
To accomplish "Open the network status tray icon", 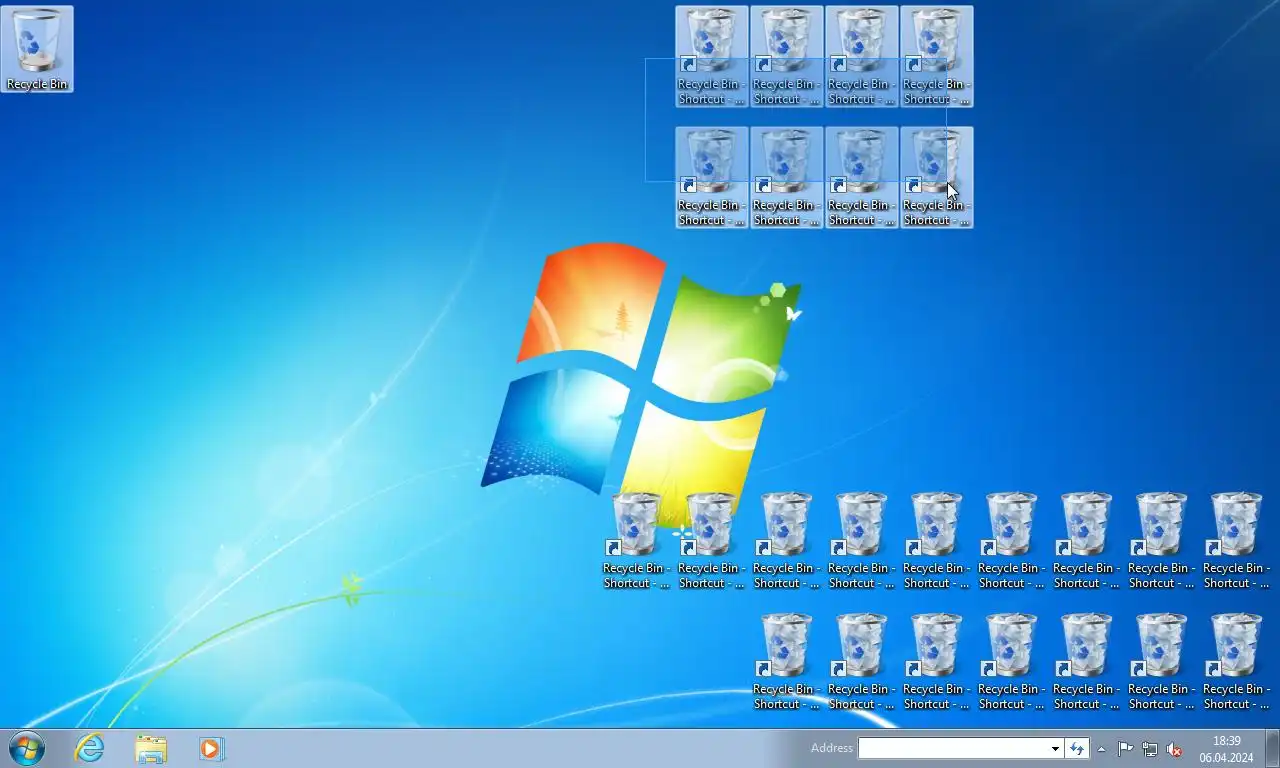I will click(x=1150, y=749).
